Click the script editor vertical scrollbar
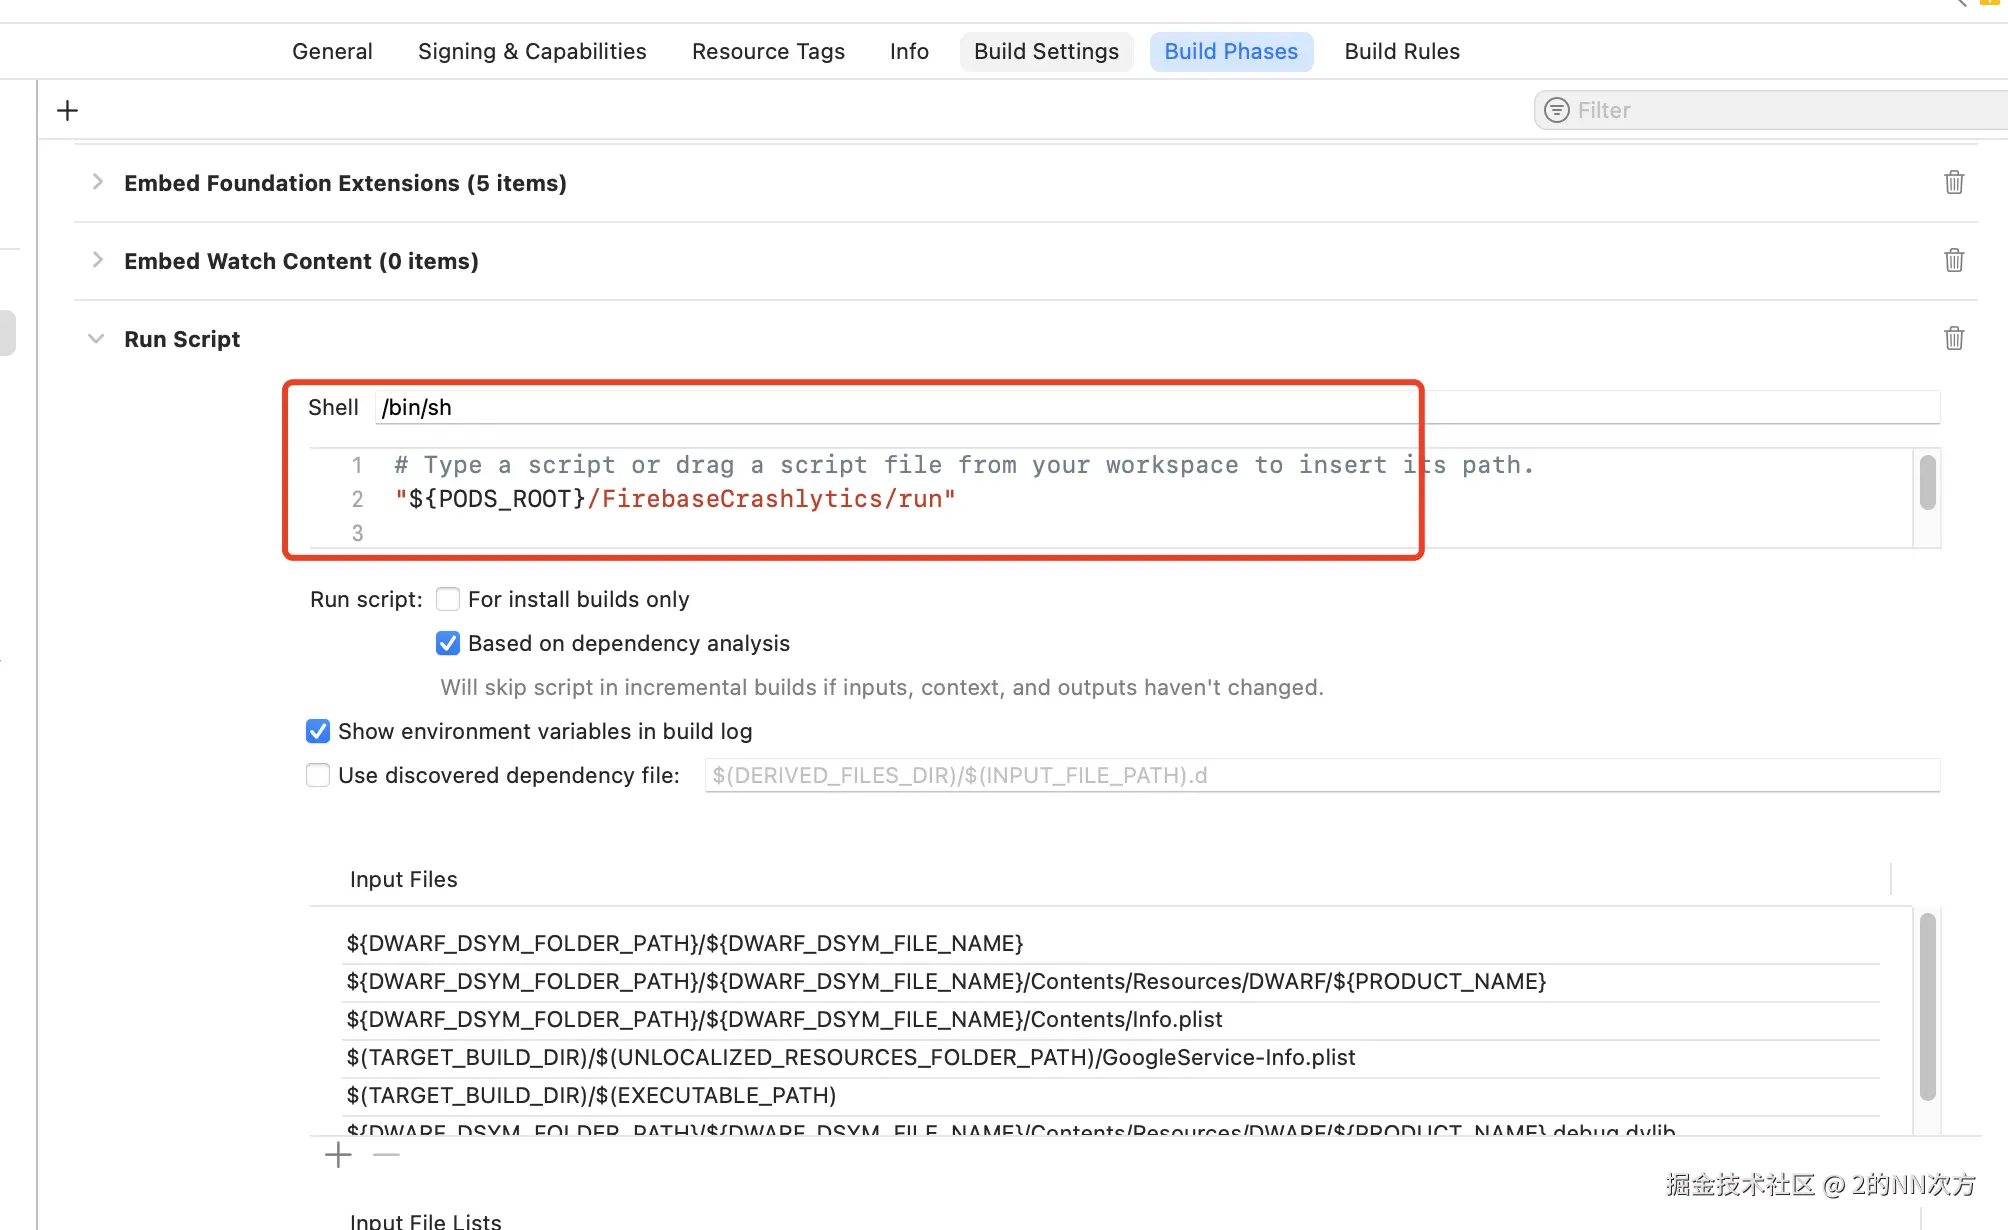The height and width of the screenshot is (1230, 2008). point(1927,483)
